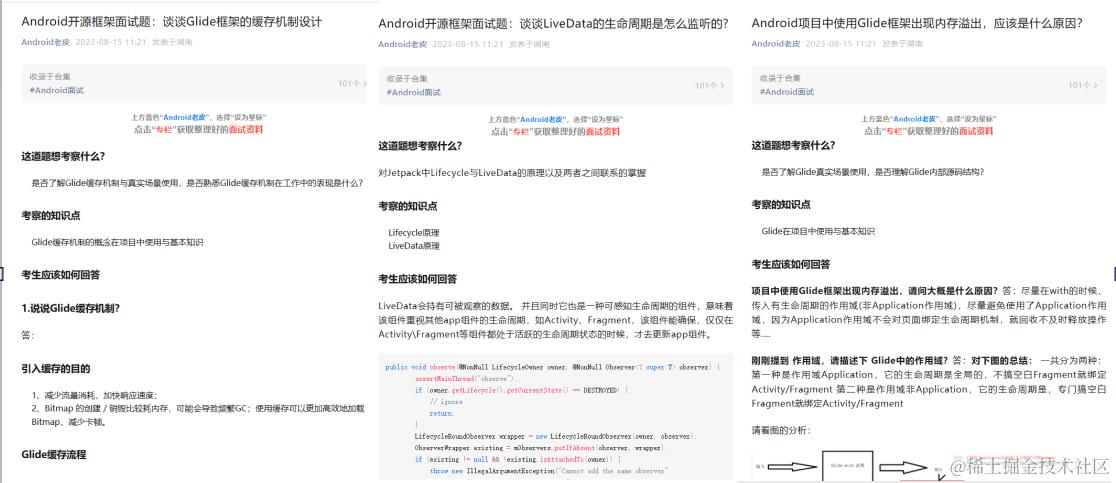Click red 专栏 text in 内存溢出 article
The height and width of the screenshot is (483, 1116).
[895, 131]
